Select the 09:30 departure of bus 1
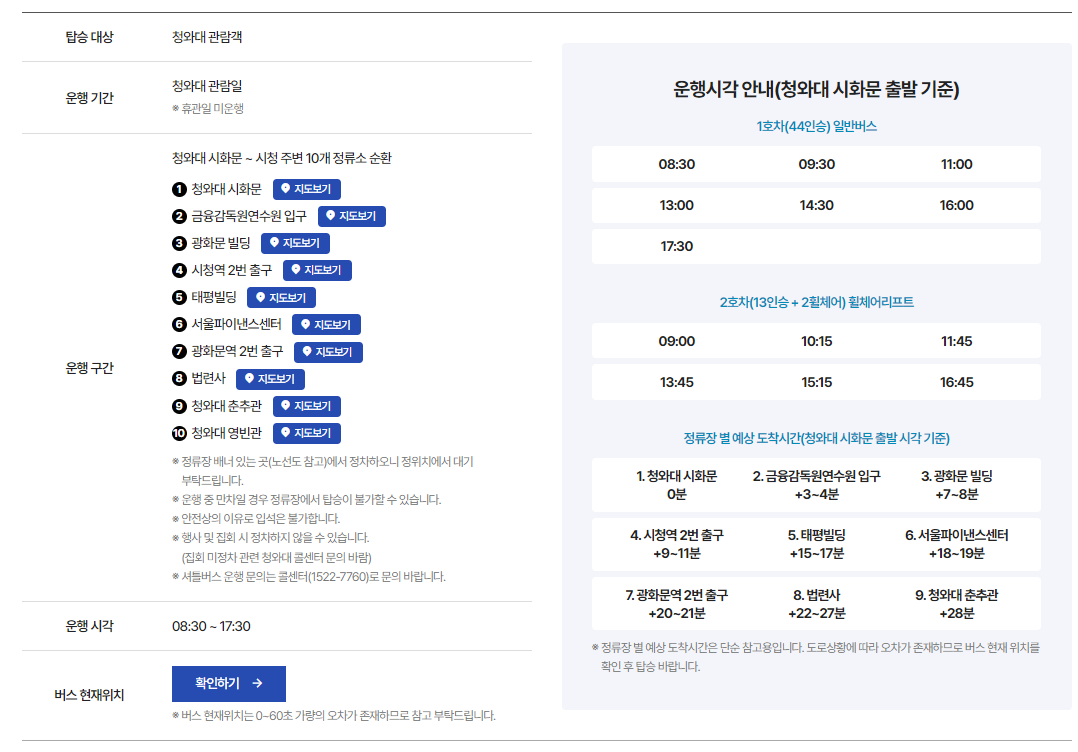1078x752 pixels. coord(816,164)
